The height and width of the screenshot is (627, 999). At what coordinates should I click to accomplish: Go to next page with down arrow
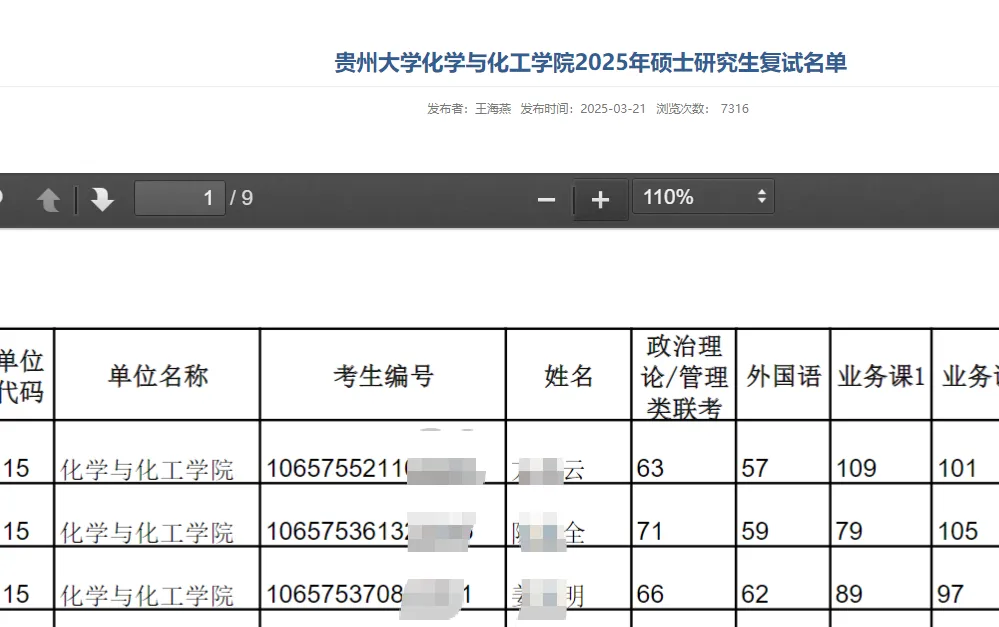pyautogui.click(x=102, y=199)
